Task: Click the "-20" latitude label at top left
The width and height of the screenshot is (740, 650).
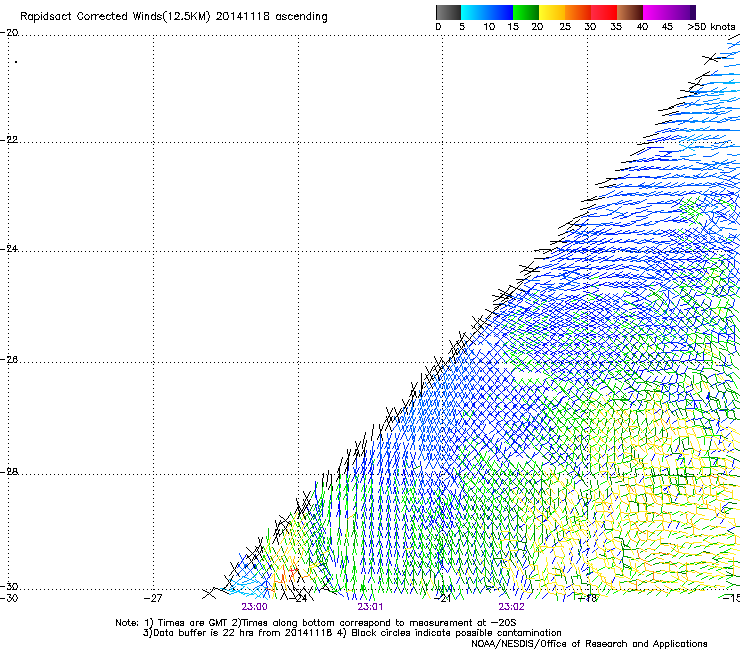Action: 9,33
